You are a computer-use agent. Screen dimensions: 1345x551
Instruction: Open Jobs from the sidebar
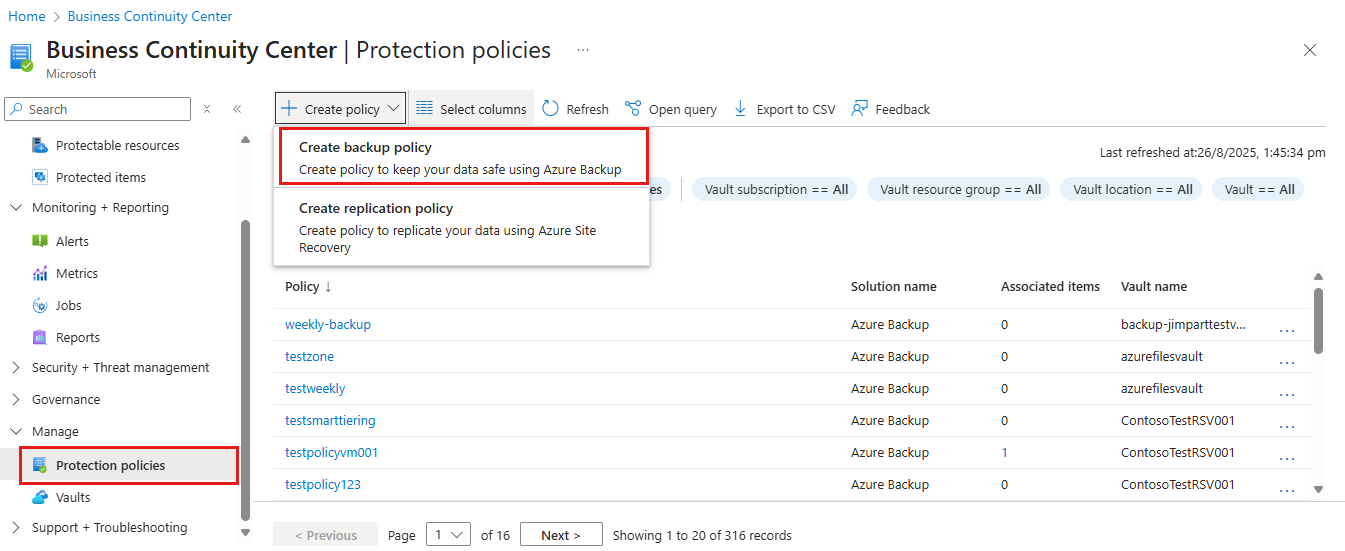click(x=69, y=305)
